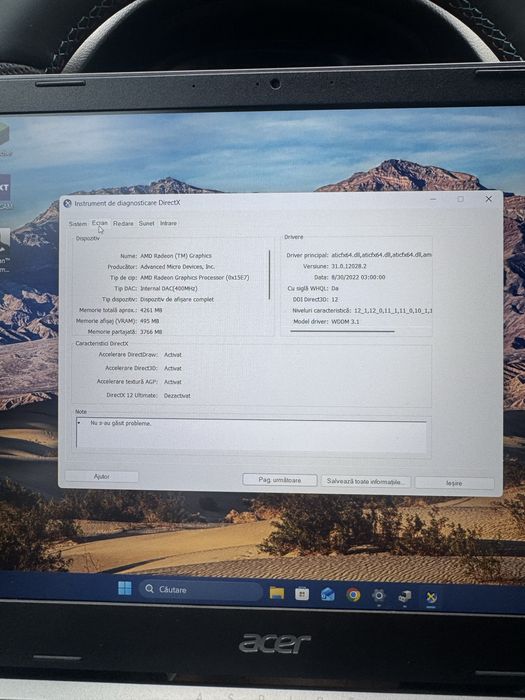Image resolution: width=525 pixels, height=700 pixels.
Task: Click 'DirectX 12 Ultimate' Dezactivat status
Action: [177, 396]
